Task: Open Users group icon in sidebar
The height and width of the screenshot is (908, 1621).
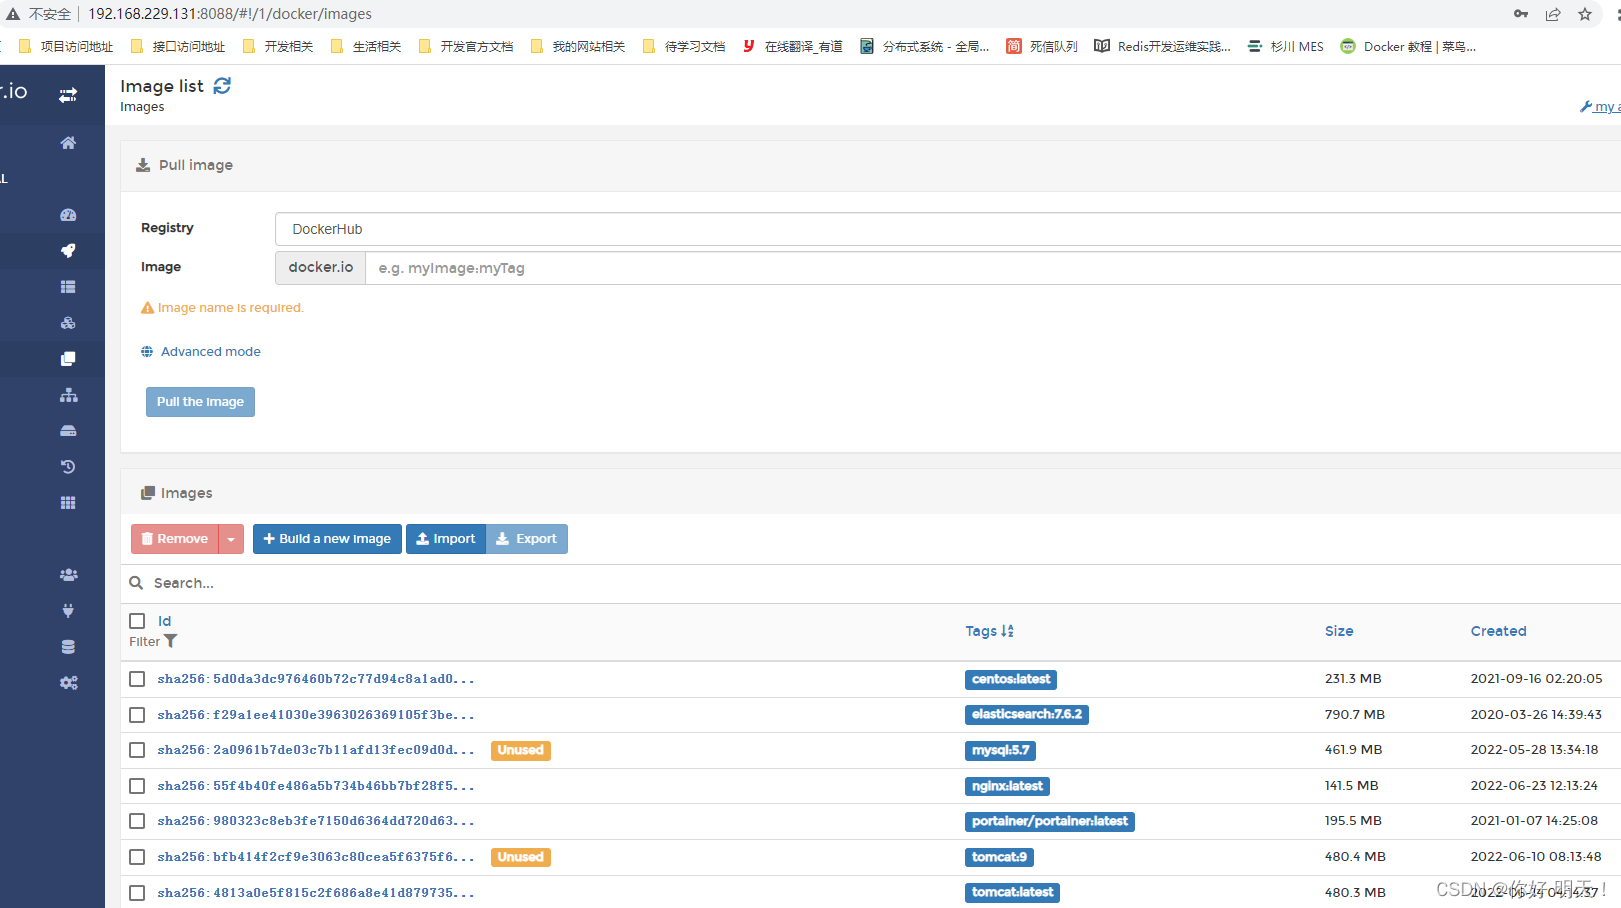Action: pyautogui.click(x=68, y=575)
